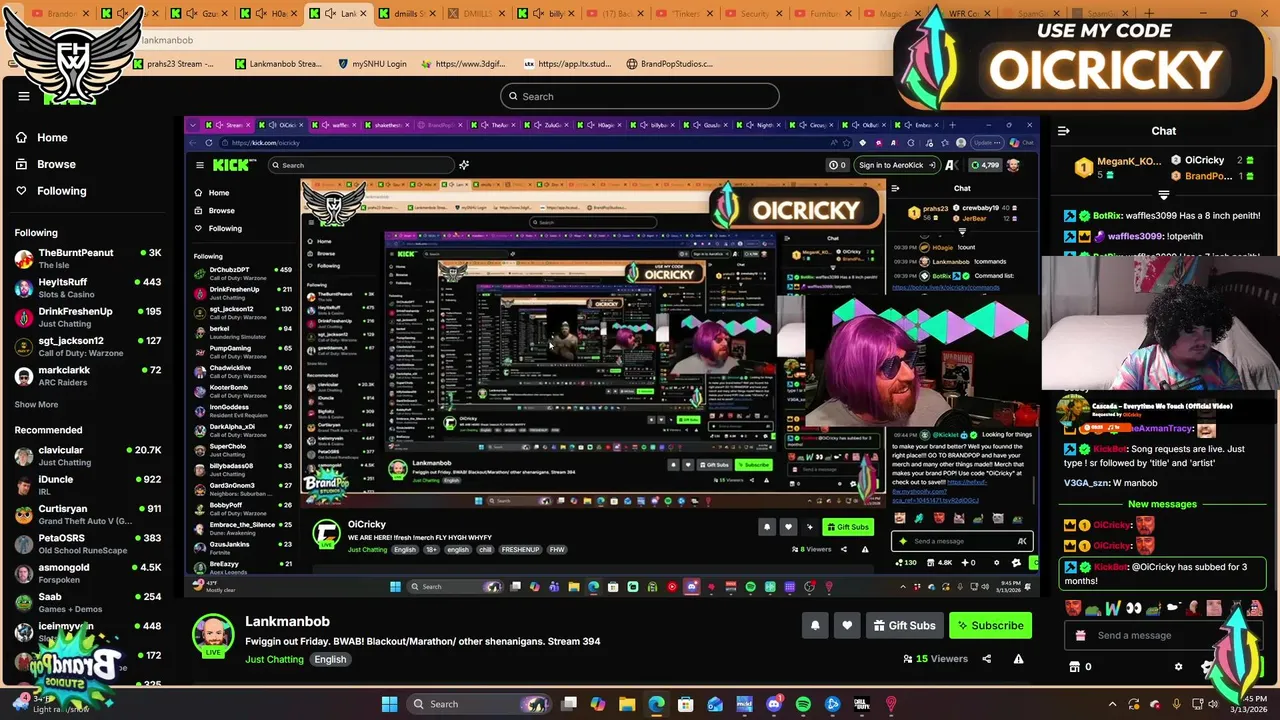Open Home in the outer Kick sidebar

(42, 138)
